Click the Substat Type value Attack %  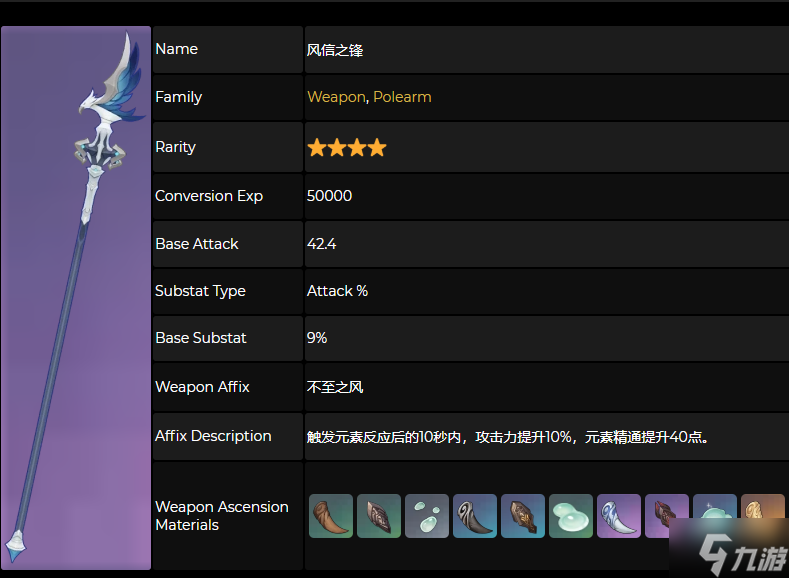coord(337,291)
